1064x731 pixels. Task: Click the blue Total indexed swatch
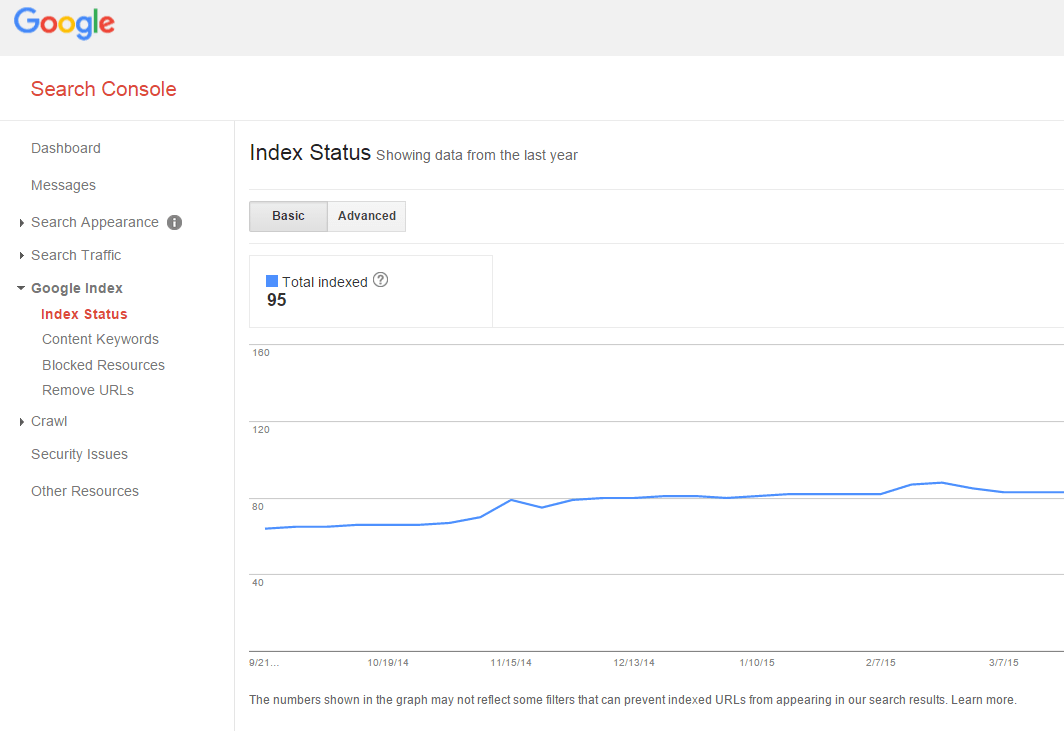(x=272, y=281)
